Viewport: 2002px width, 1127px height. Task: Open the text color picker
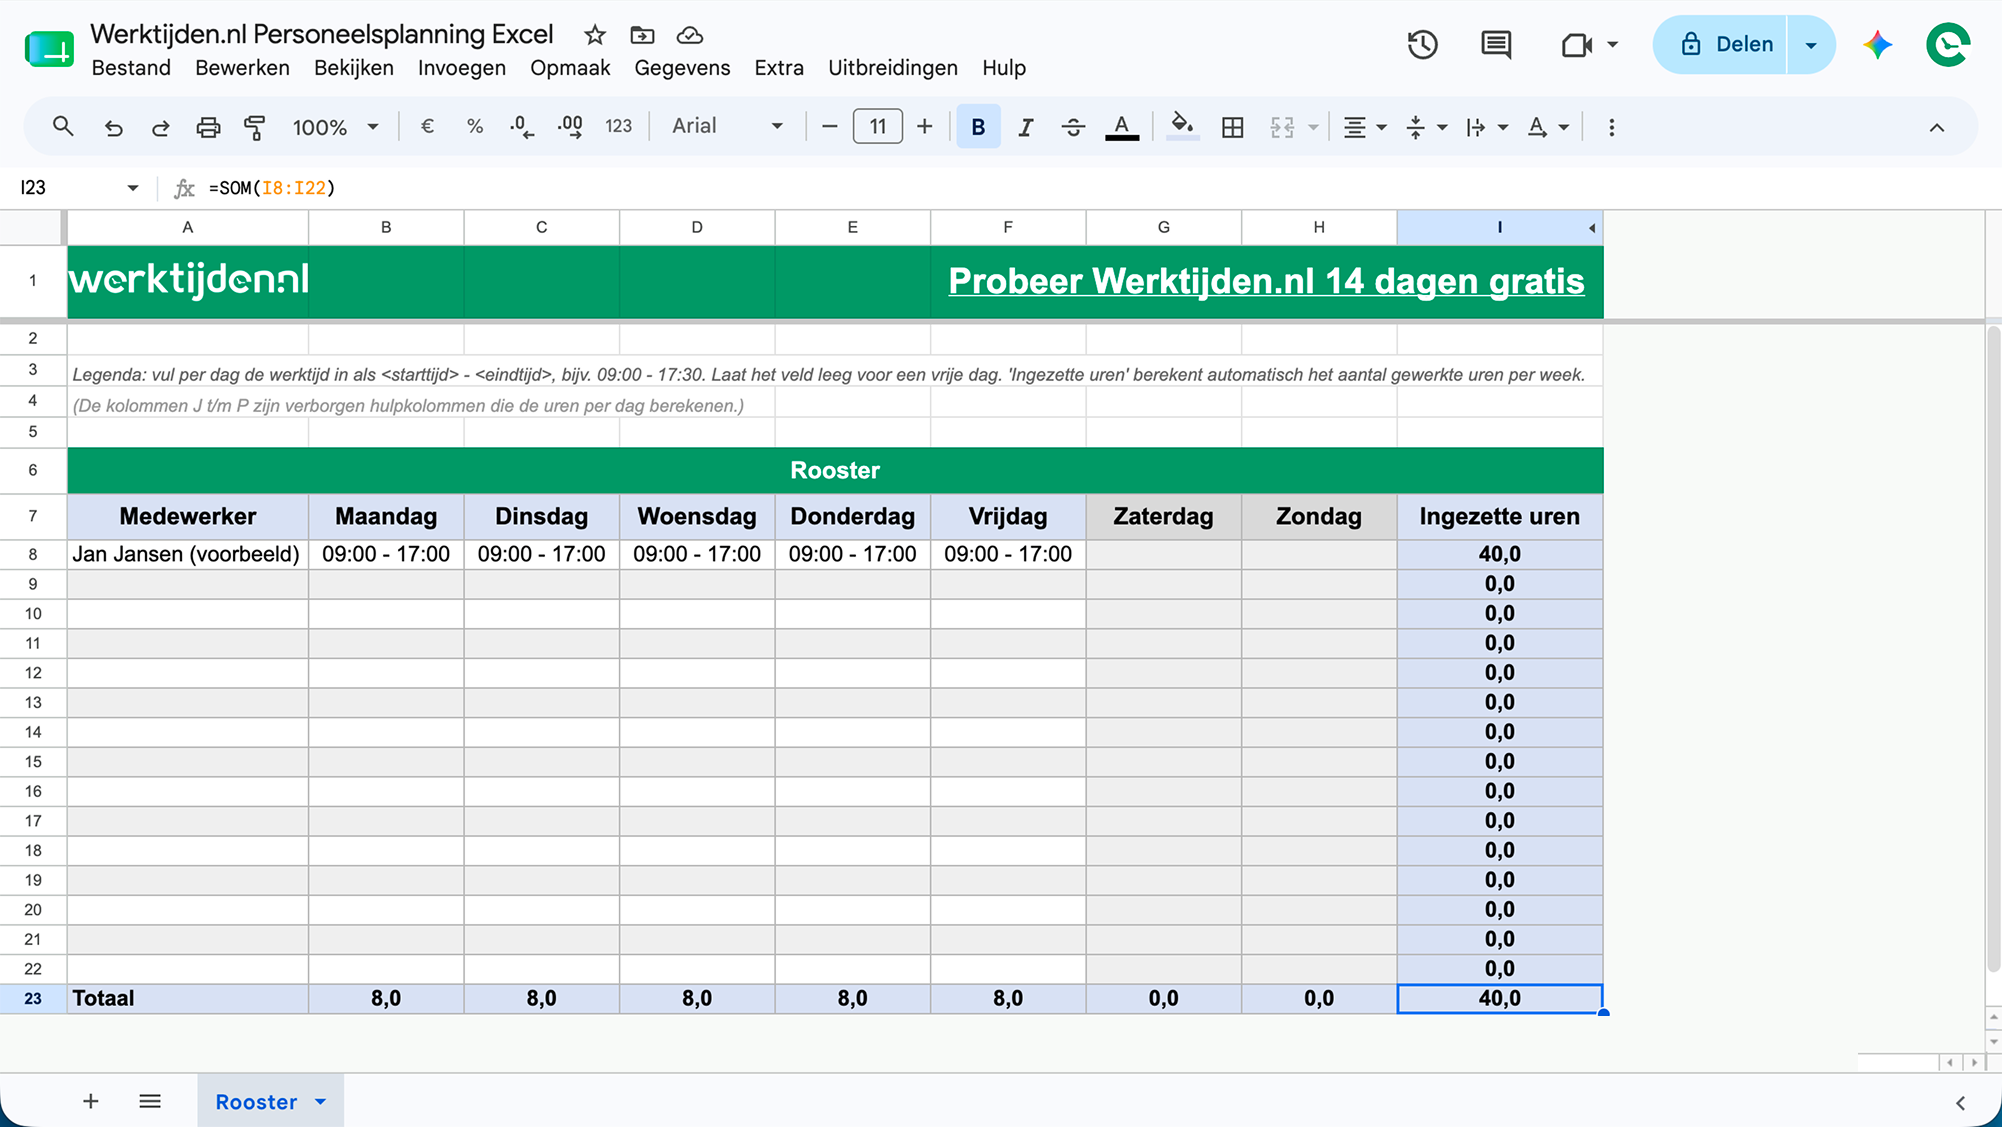1122,127
